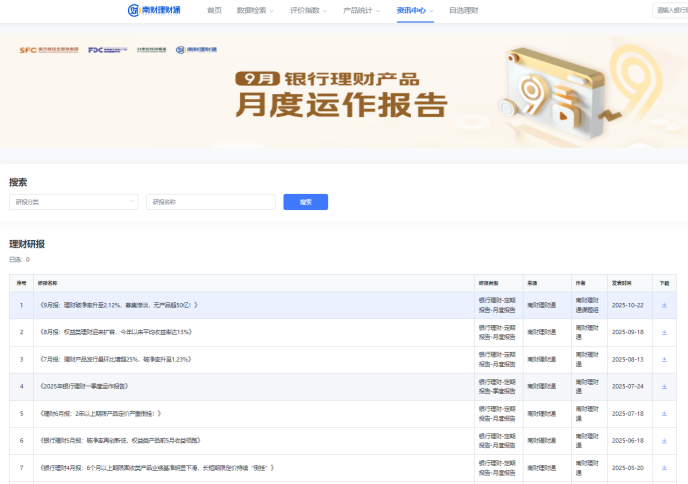
Task: Expand the 数据检索 navigation menu
Action: (x=255, y=10)
